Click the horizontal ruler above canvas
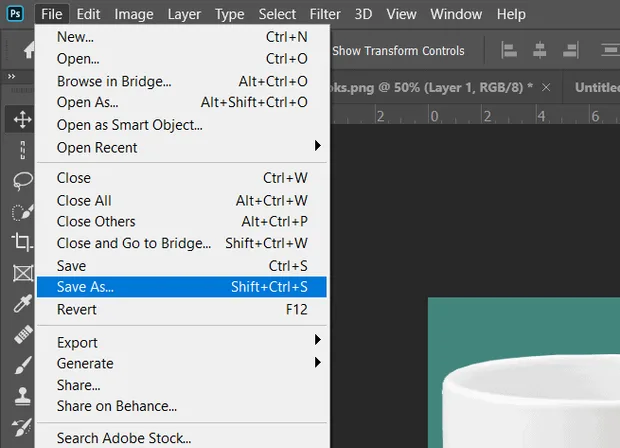Screen dimensions: 620x448 [x=475, y=115]
